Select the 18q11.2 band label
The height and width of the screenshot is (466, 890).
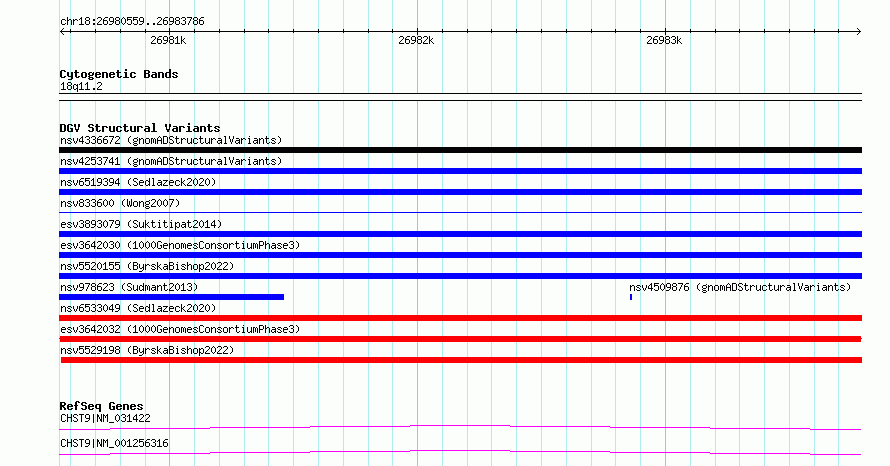pos(81,86)
